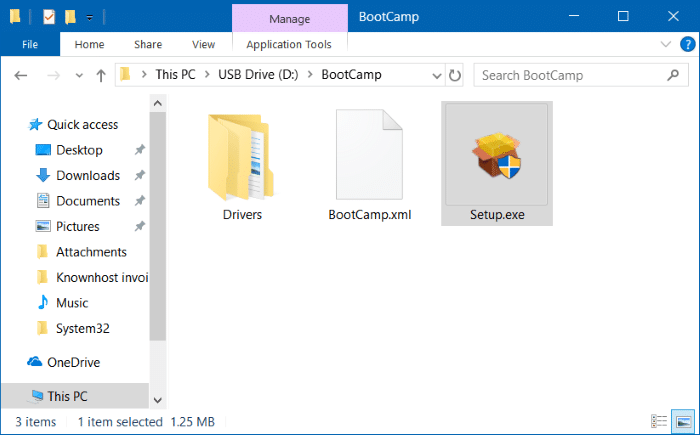Image resolution: width=700 pixels, height=435 pixels.
Task: Click the pin icon next to Documents
Action: coord(140,201)
